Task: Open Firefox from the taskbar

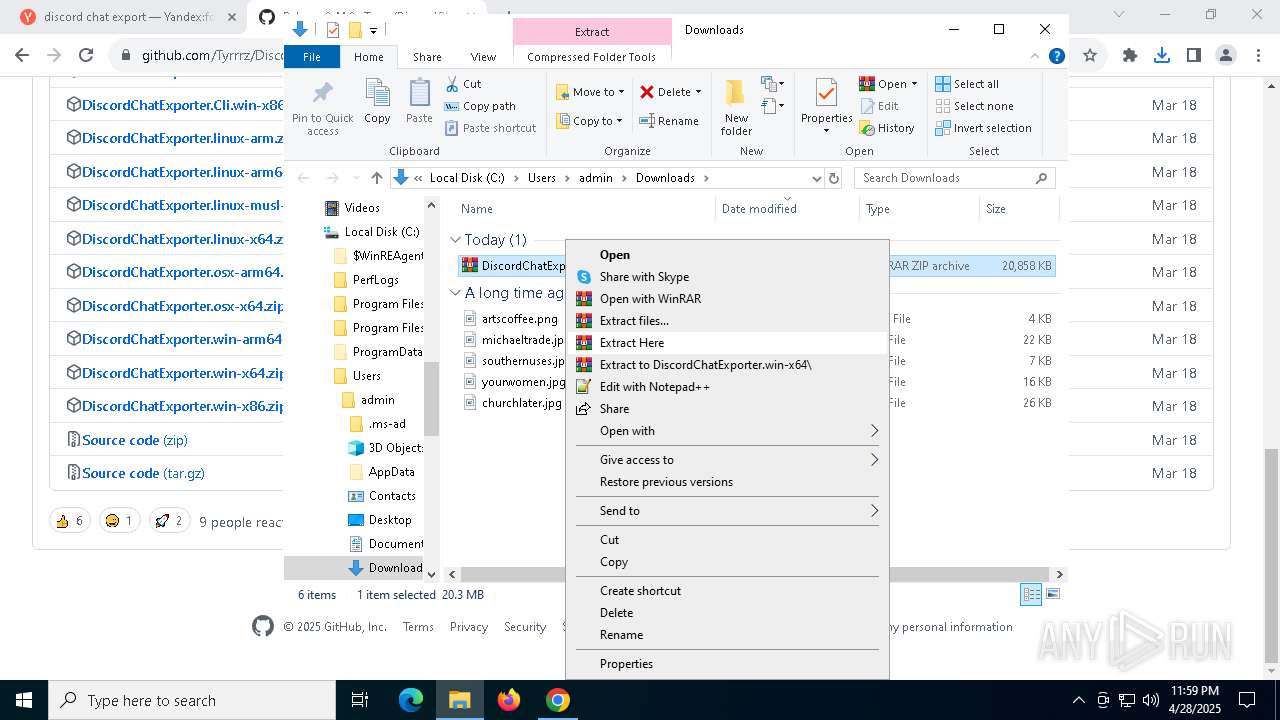Action: [x=509, y=700]
